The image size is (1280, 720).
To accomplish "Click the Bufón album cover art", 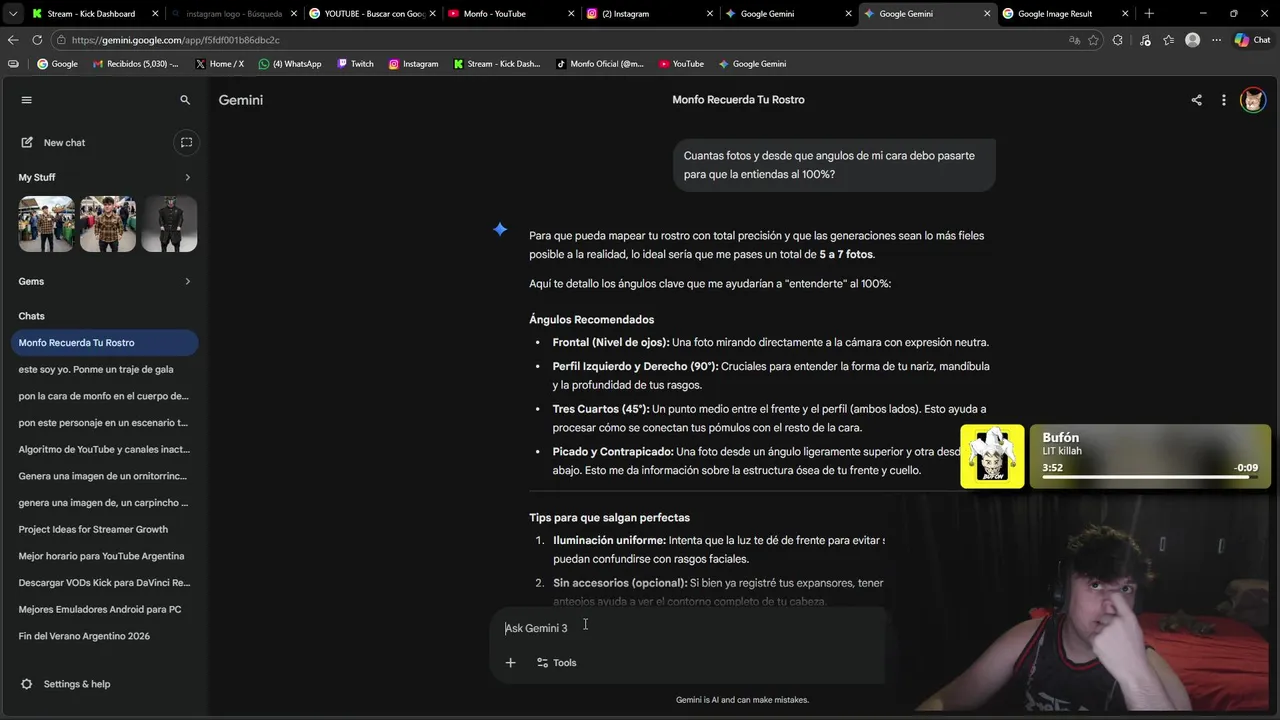I will [x=992, y=457].
